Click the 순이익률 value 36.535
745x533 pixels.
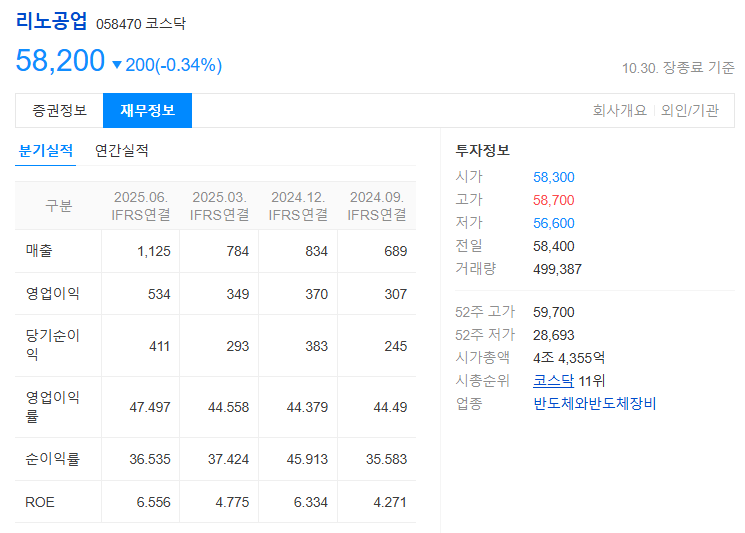click(150, 459)
